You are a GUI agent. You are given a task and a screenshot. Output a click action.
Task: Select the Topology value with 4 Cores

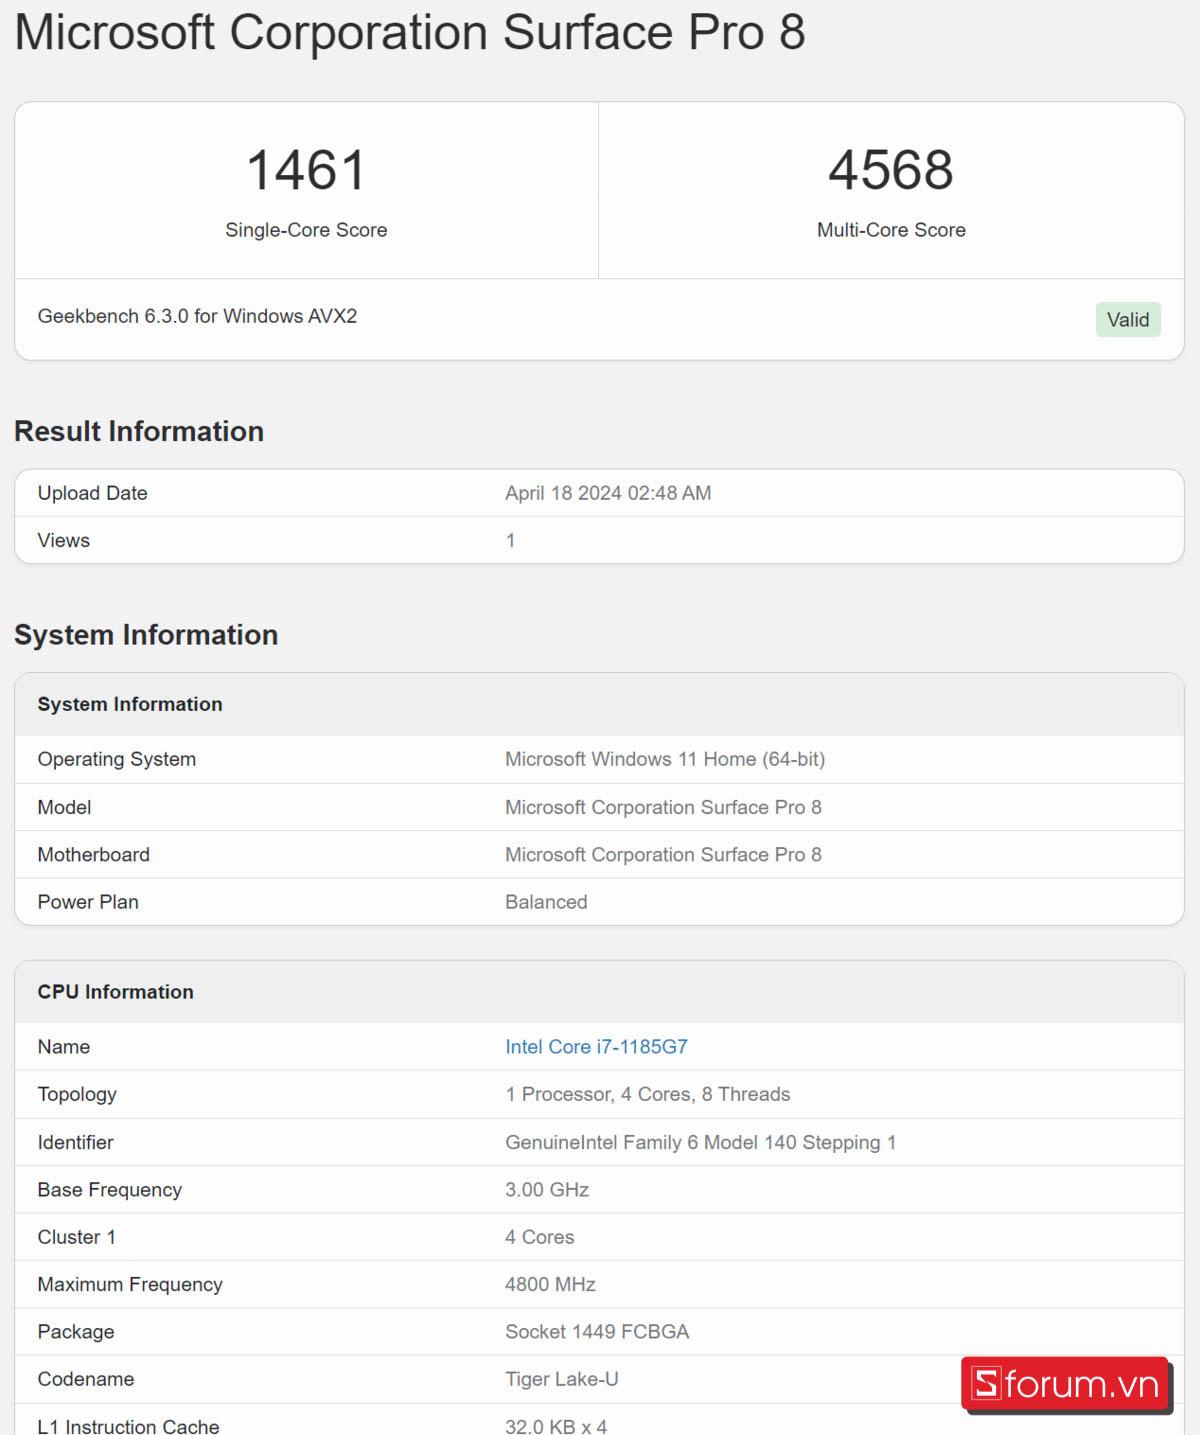click(647, 1094)
